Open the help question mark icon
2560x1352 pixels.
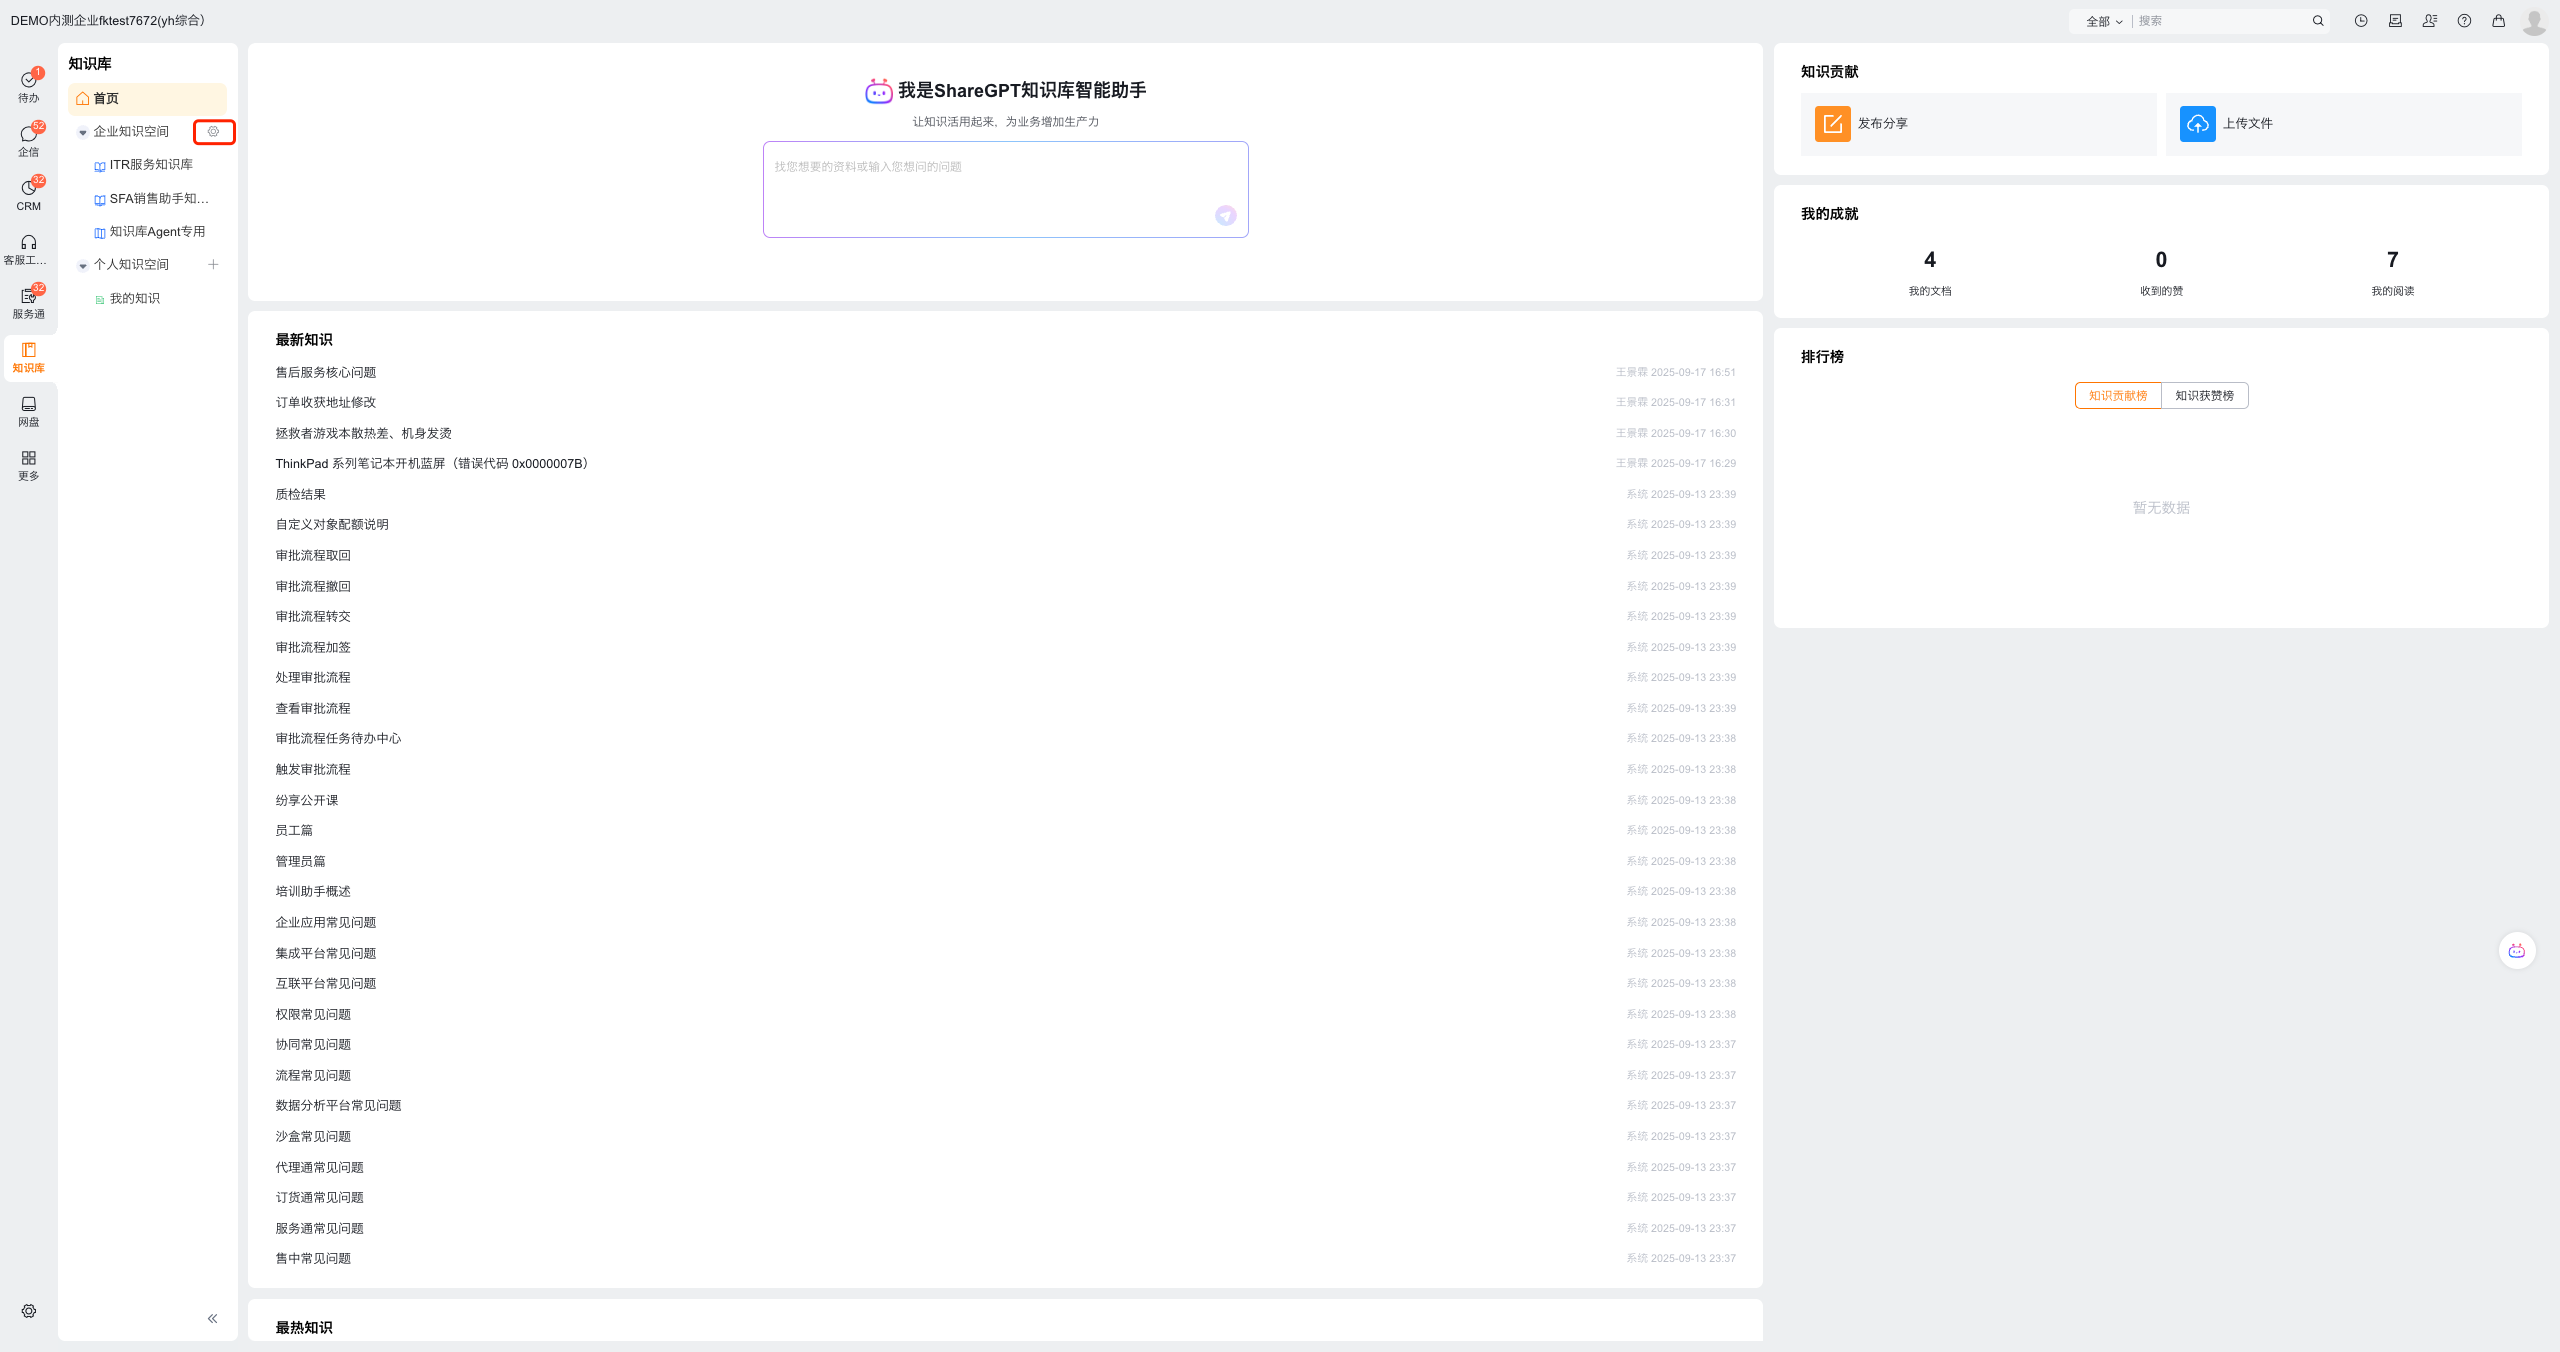pos(2464,21)
